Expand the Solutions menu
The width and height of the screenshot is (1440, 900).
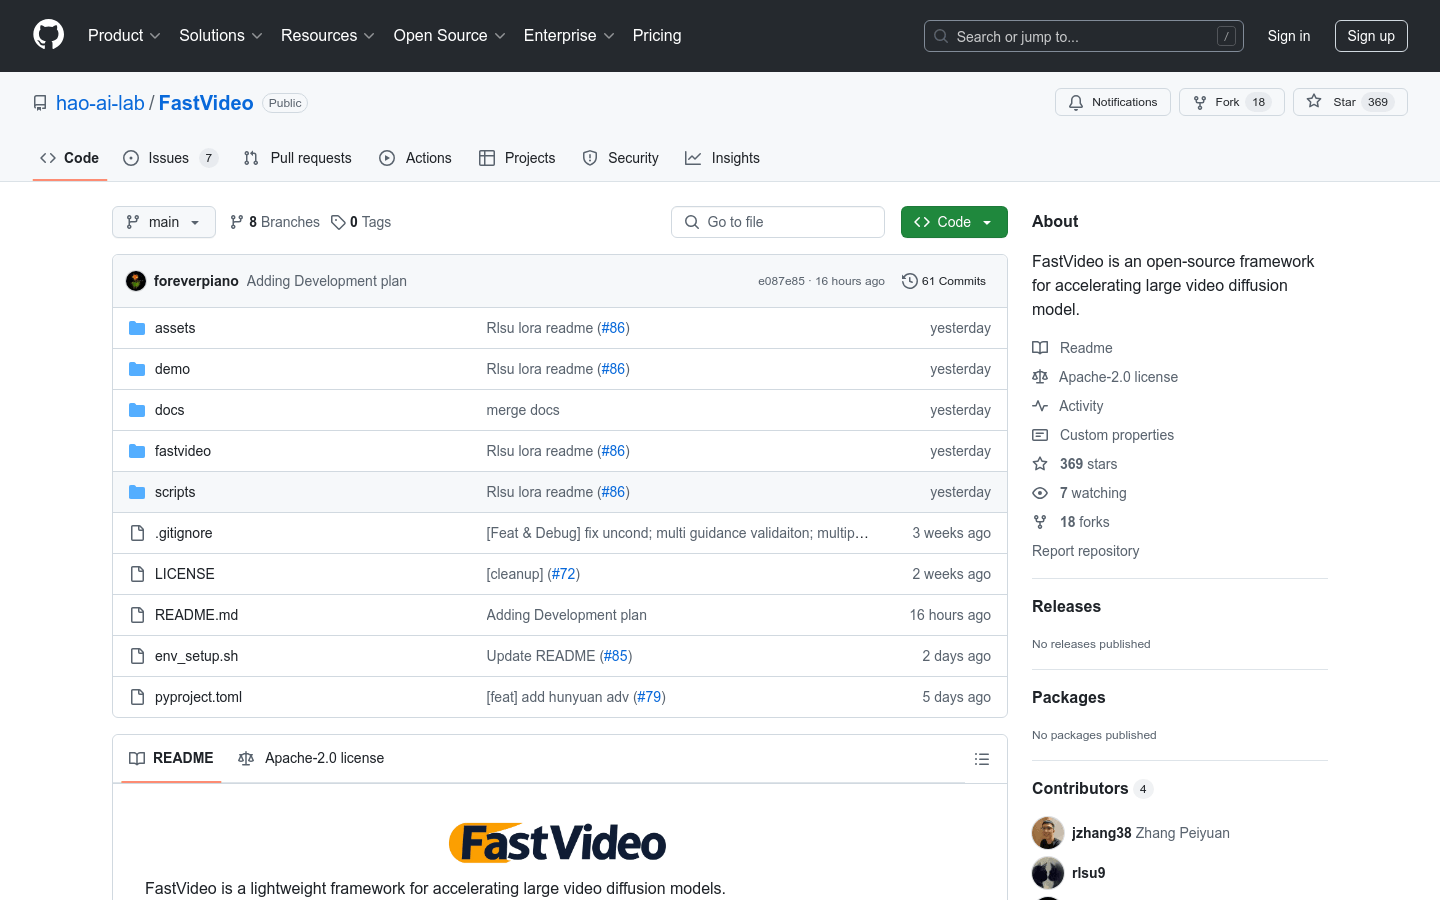point(220,35)
